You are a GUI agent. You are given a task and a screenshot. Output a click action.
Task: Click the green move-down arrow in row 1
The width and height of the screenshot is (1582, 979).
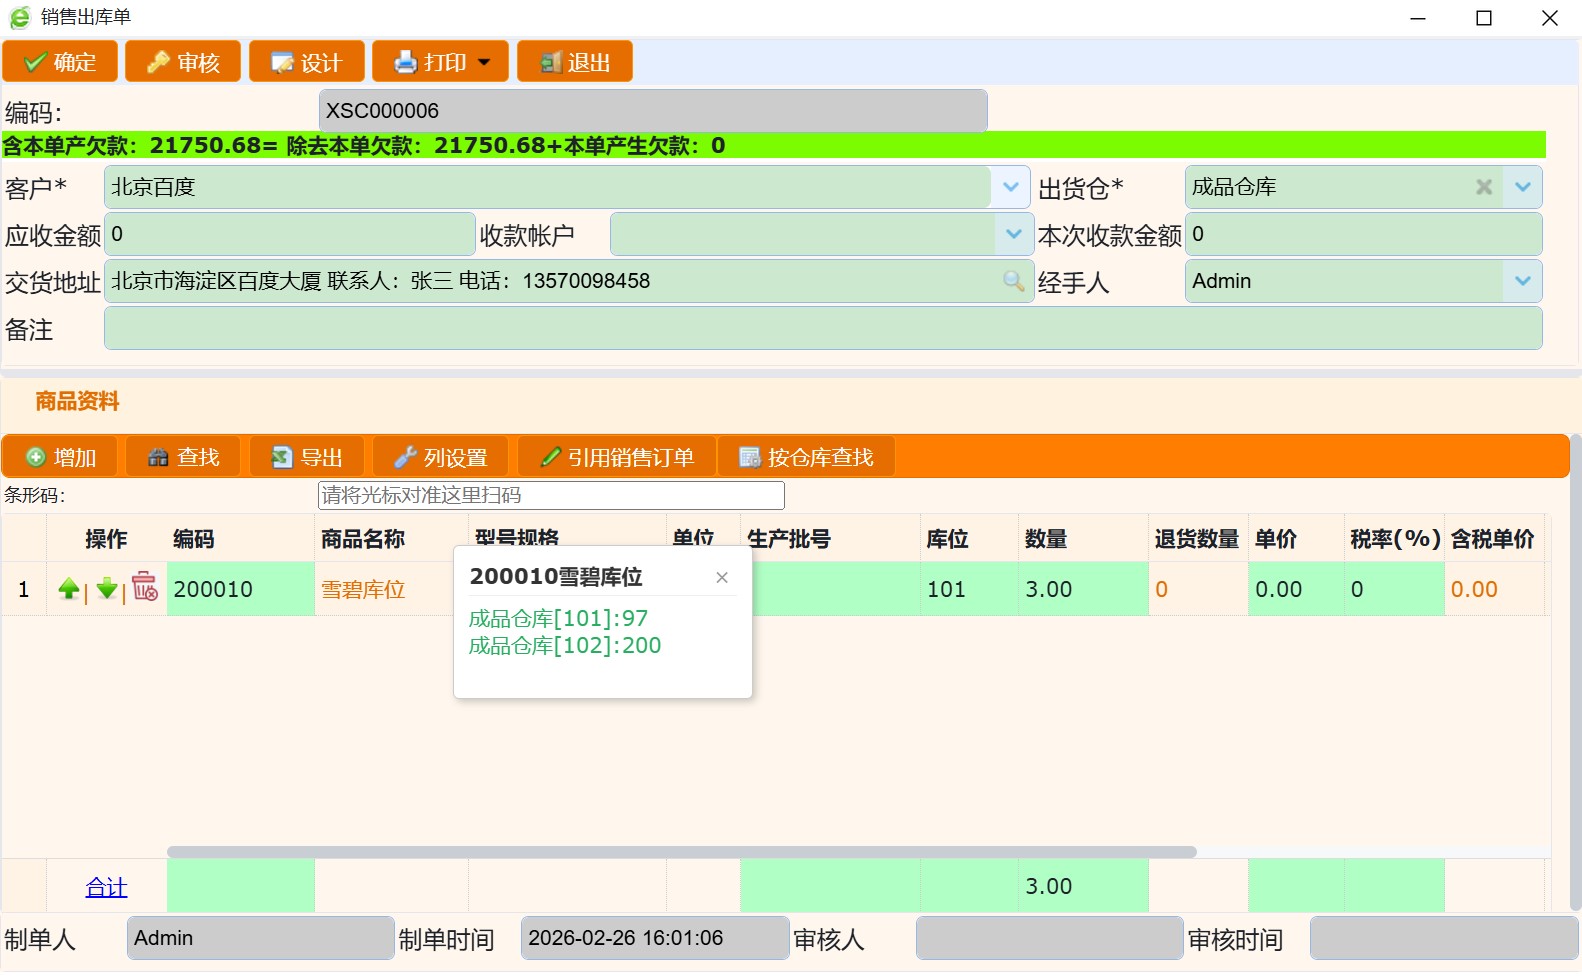[x=107, y=589]
